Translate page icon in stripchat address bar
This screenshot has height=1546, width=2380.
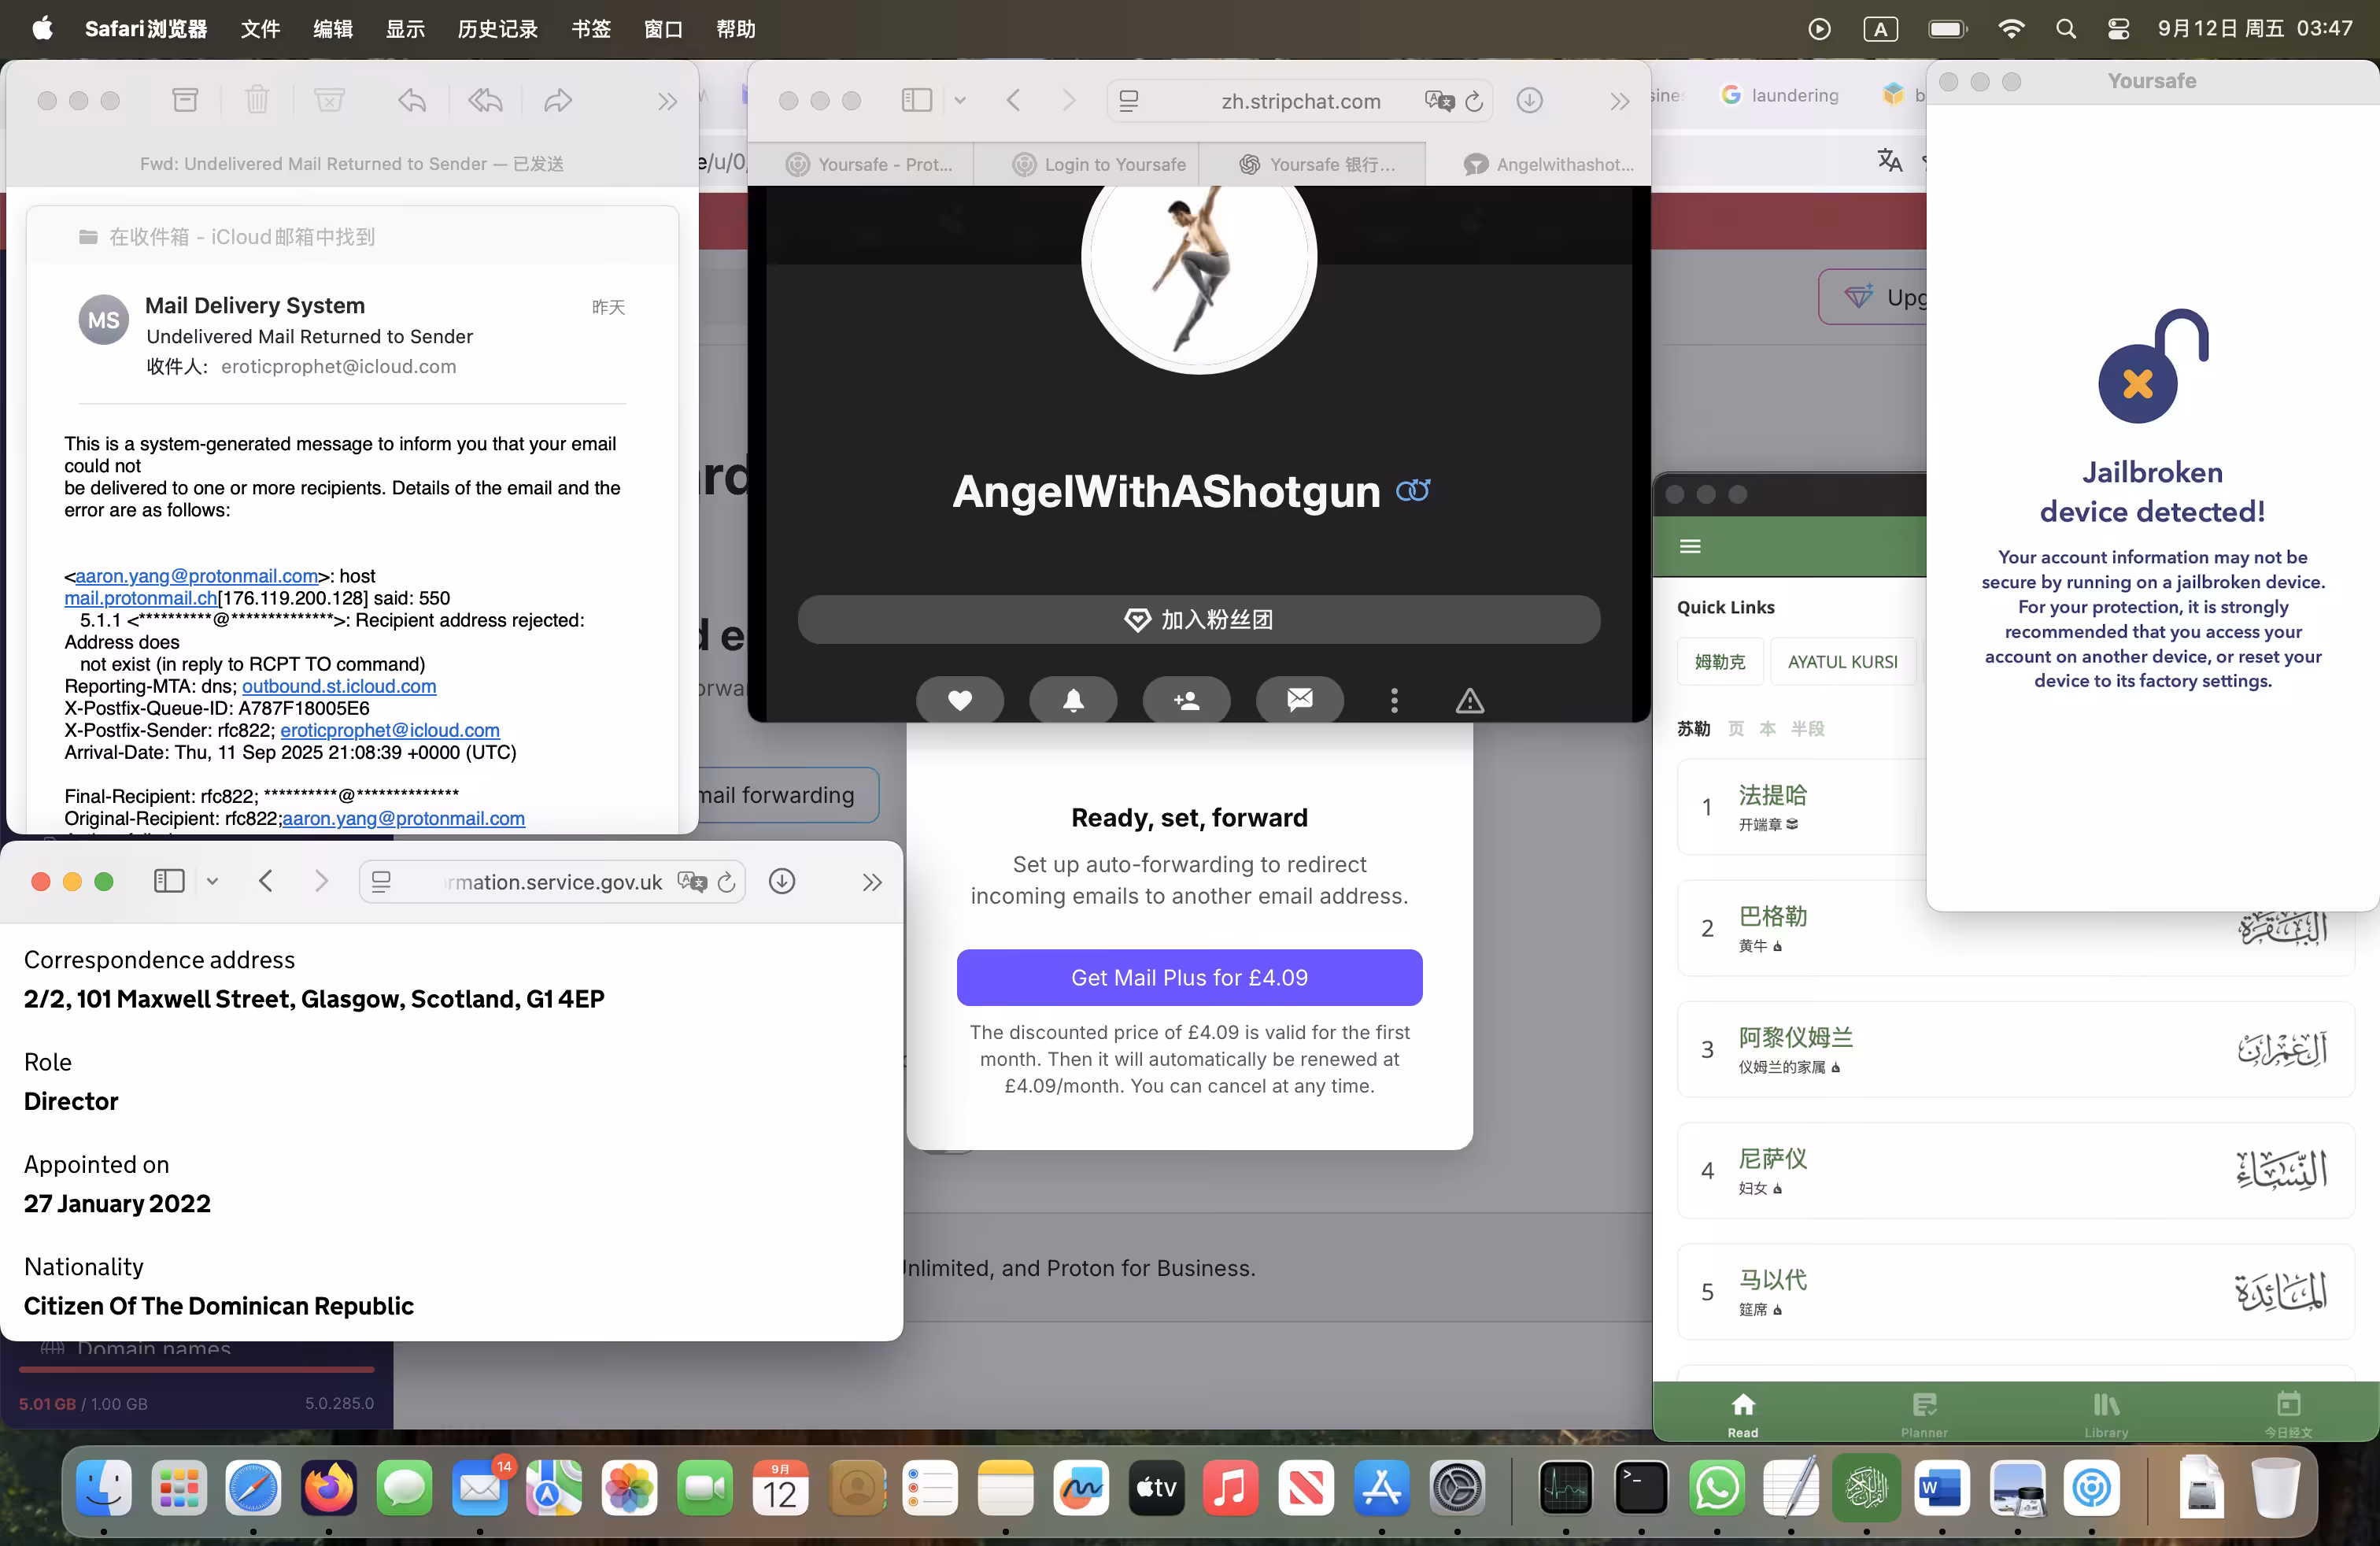click(x=1439, y=101)
